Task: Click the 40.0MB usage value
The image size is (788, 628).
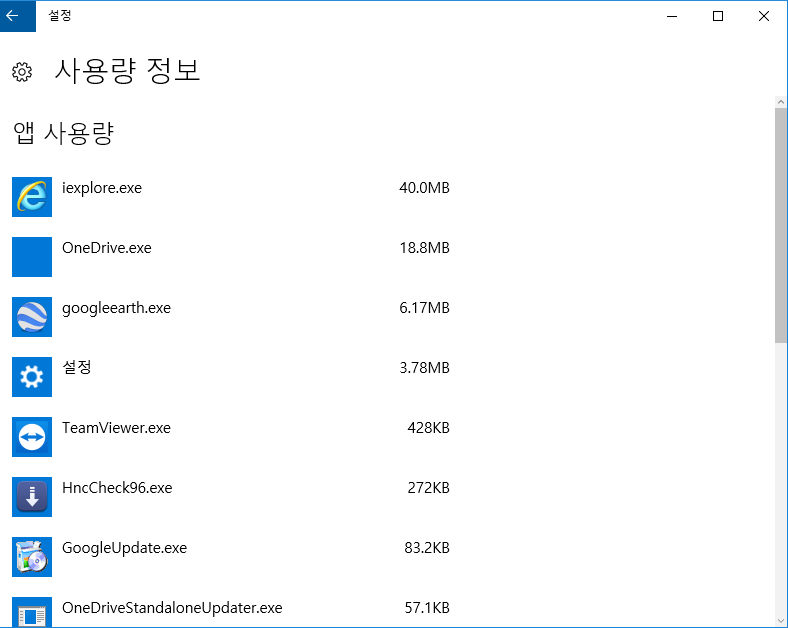Action: 425,188
